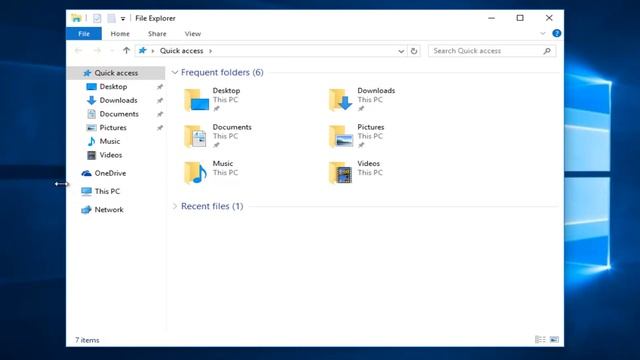
Task: Open the address bar history dropdown
Action: point(401,51)
